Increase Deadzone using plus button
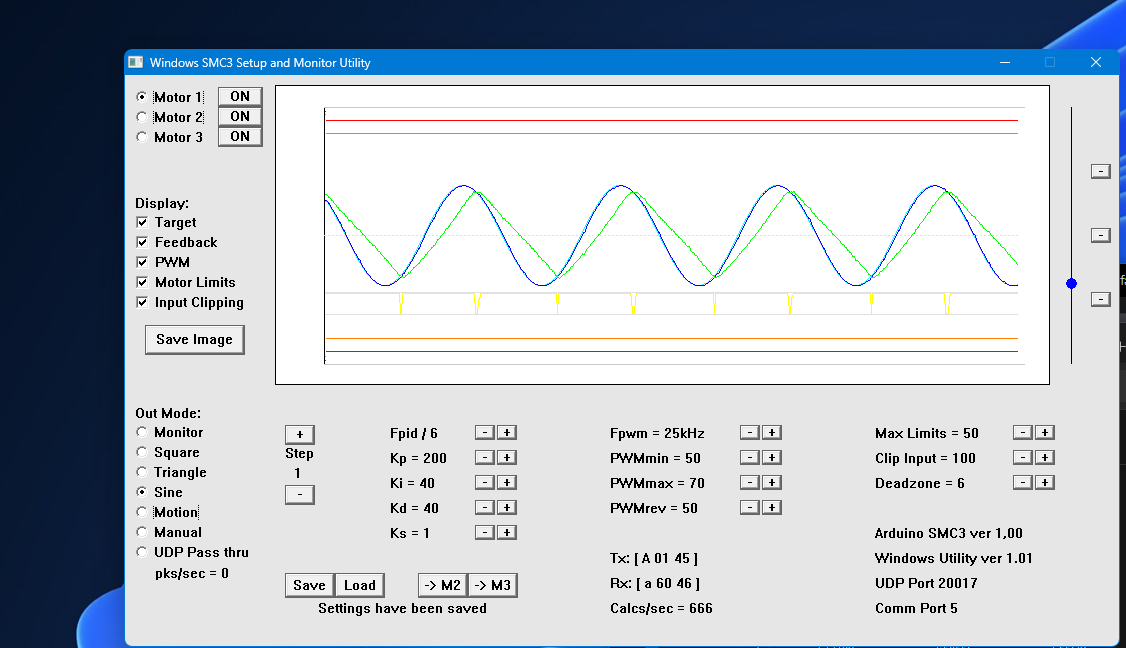 [x=1044, y=483]
